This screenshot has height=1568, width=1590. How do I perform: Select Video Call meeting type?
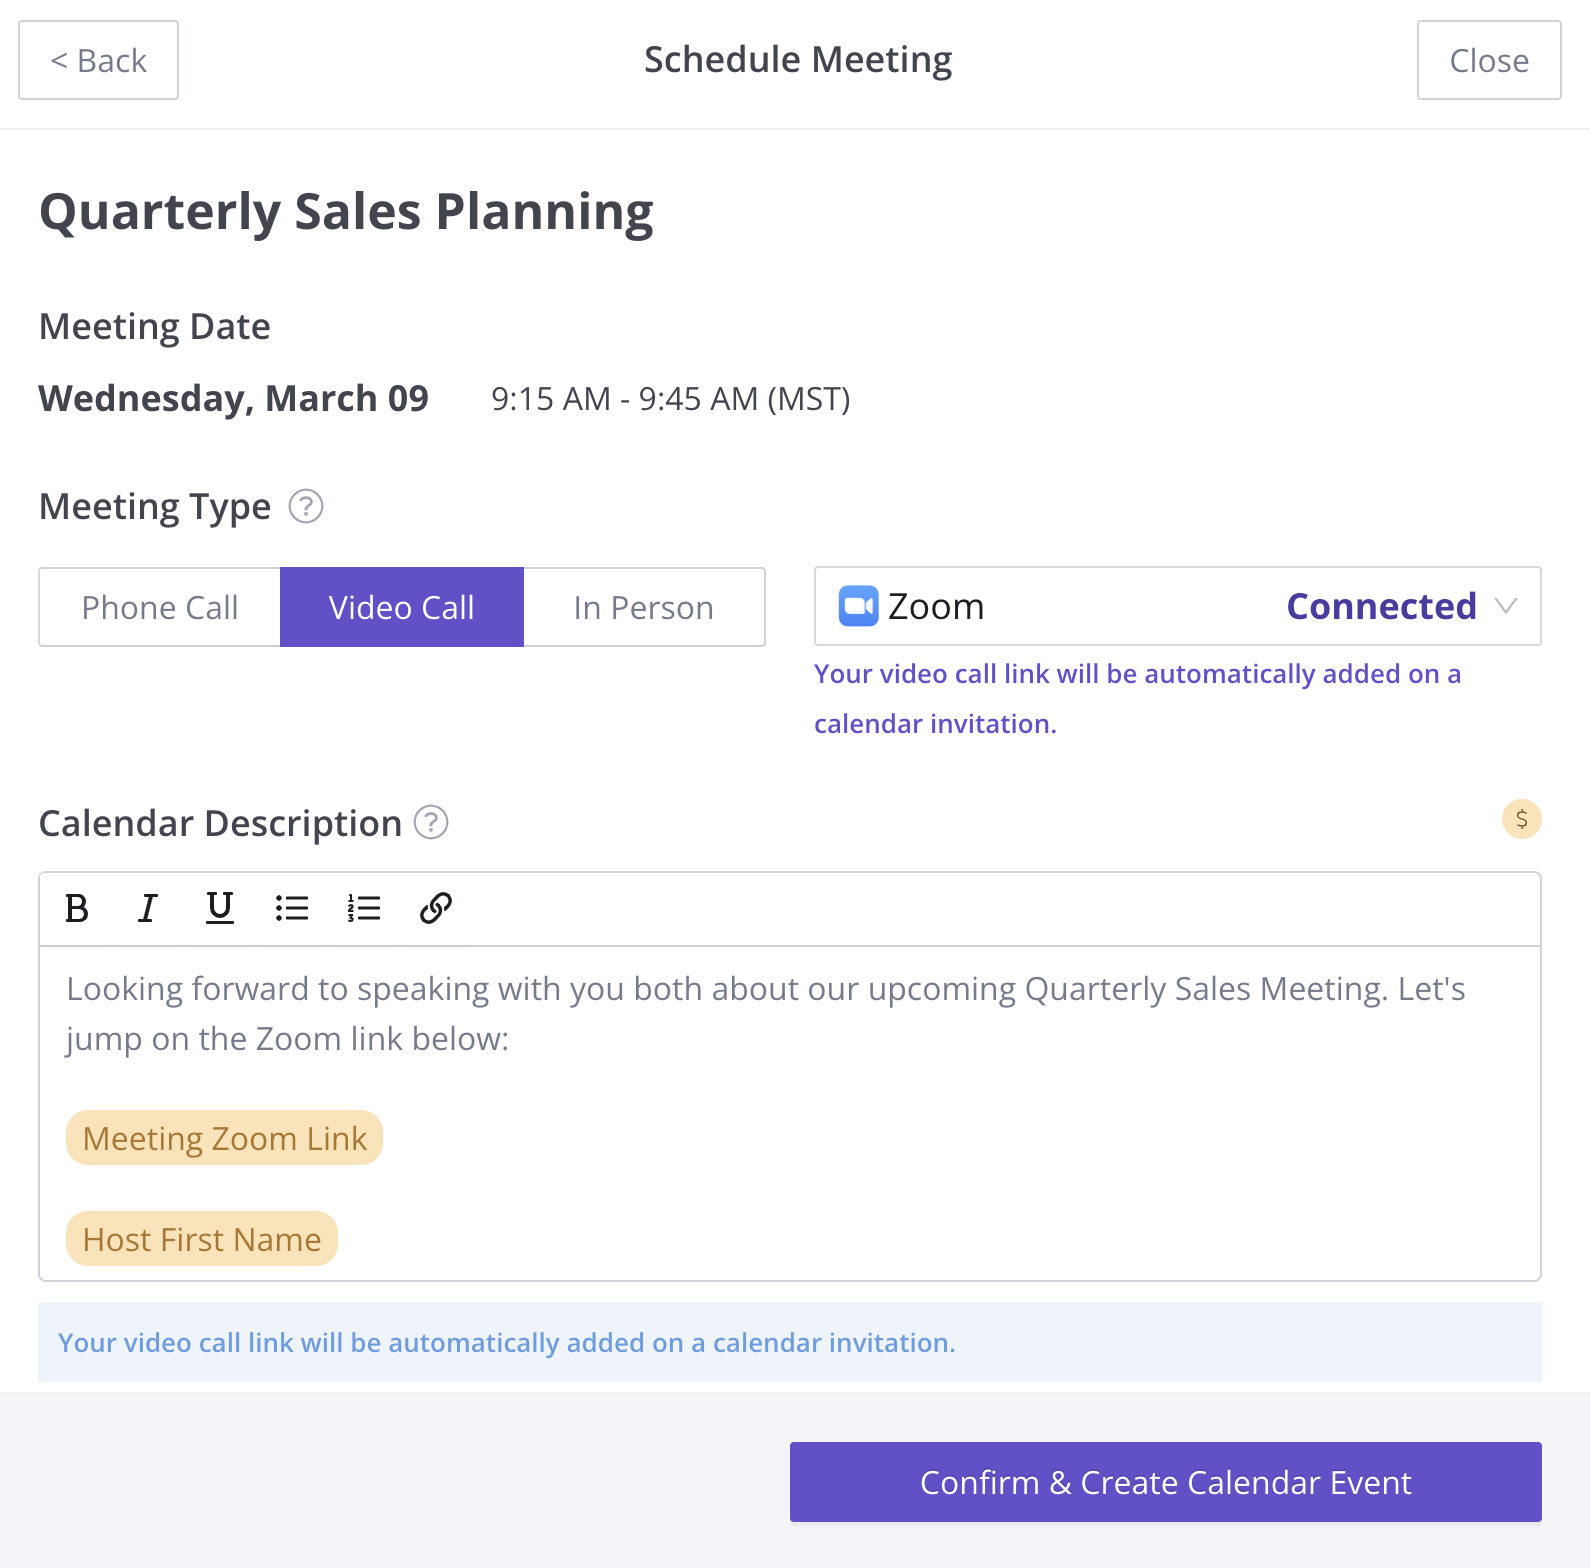click(402, 607)
